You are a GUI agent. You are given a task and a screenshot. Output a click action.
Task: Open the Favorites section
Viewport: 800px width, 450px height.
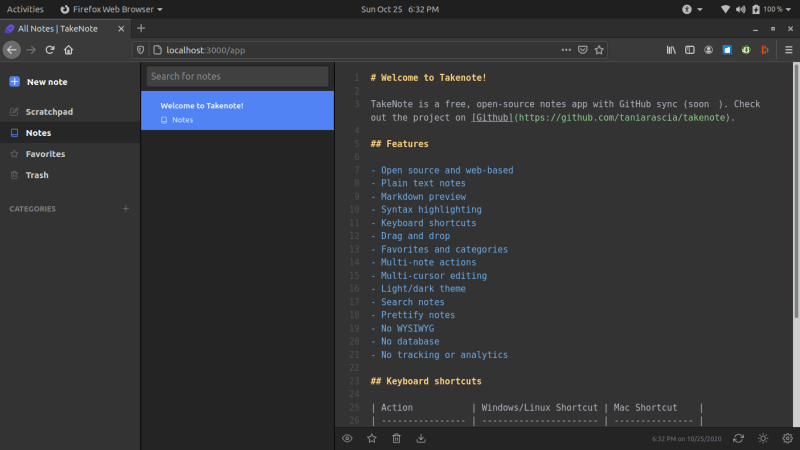coord(70,154)
